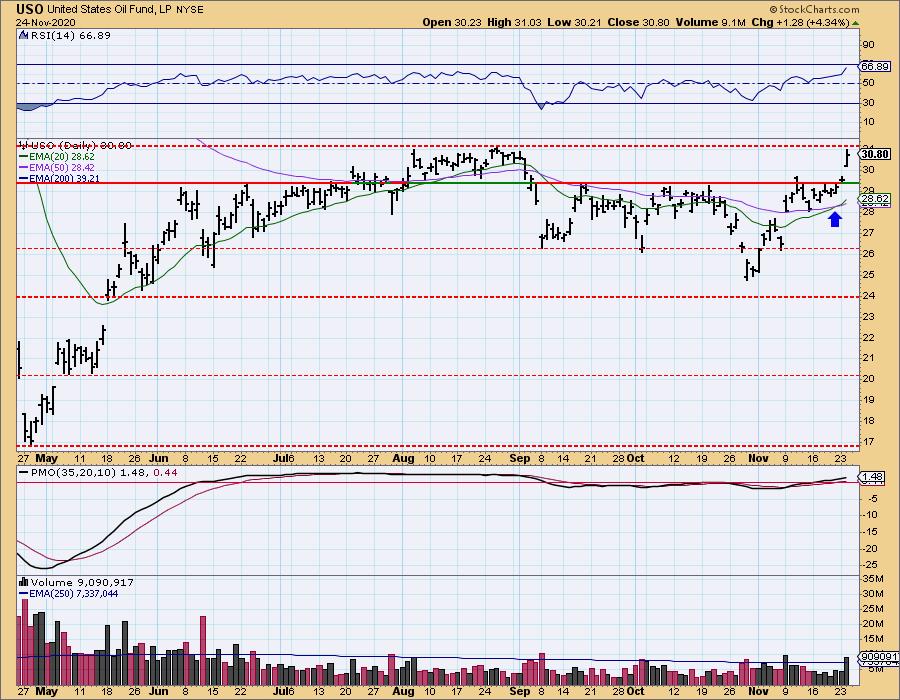Click the Close 30.80 value in header
This screenshot has height=700, width=900.
(638, 22)
